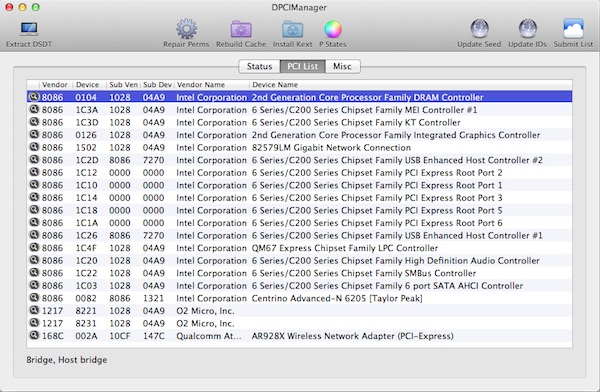Click magnifier icon for device 1C18 row
The height and width of the screenshot is (392, 600).
tap(34, 210)
